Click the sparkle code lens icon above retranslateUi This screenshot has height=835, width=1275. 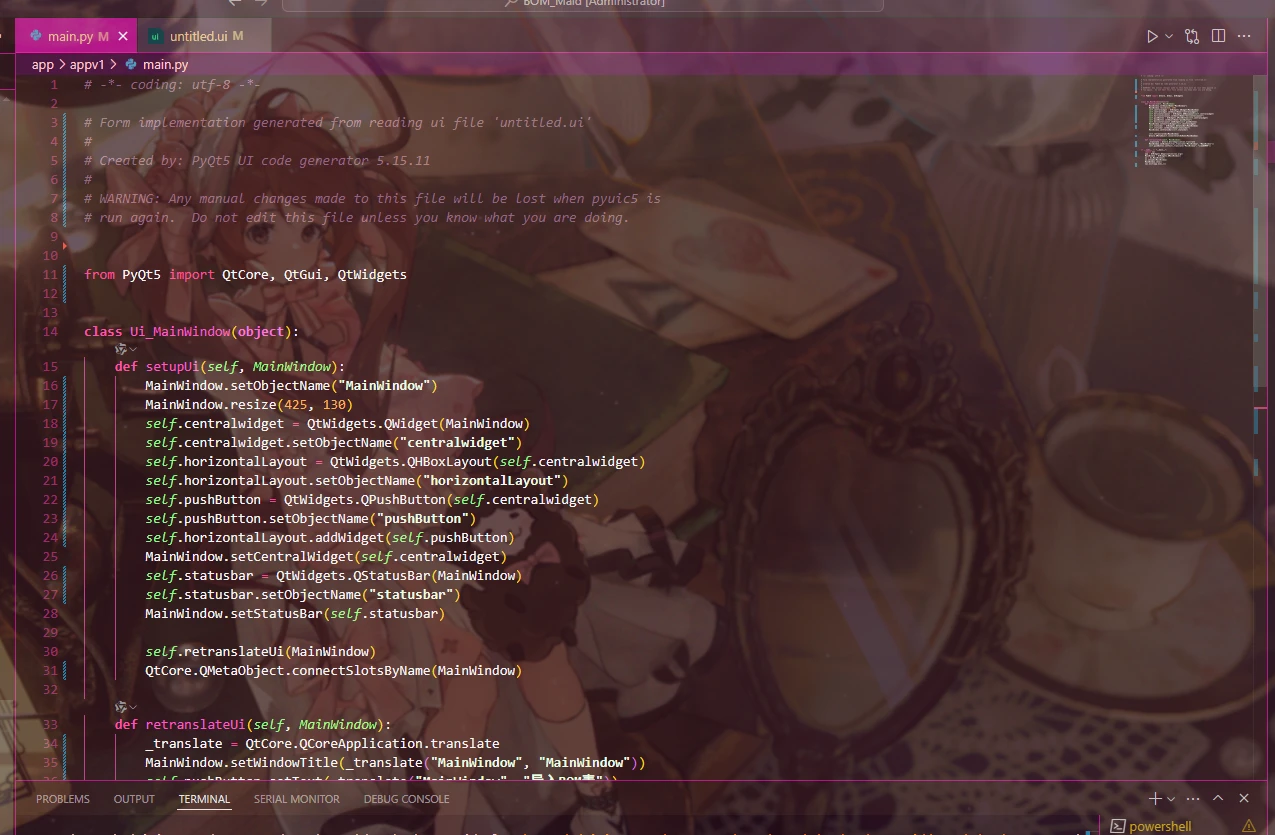[121, 707]
